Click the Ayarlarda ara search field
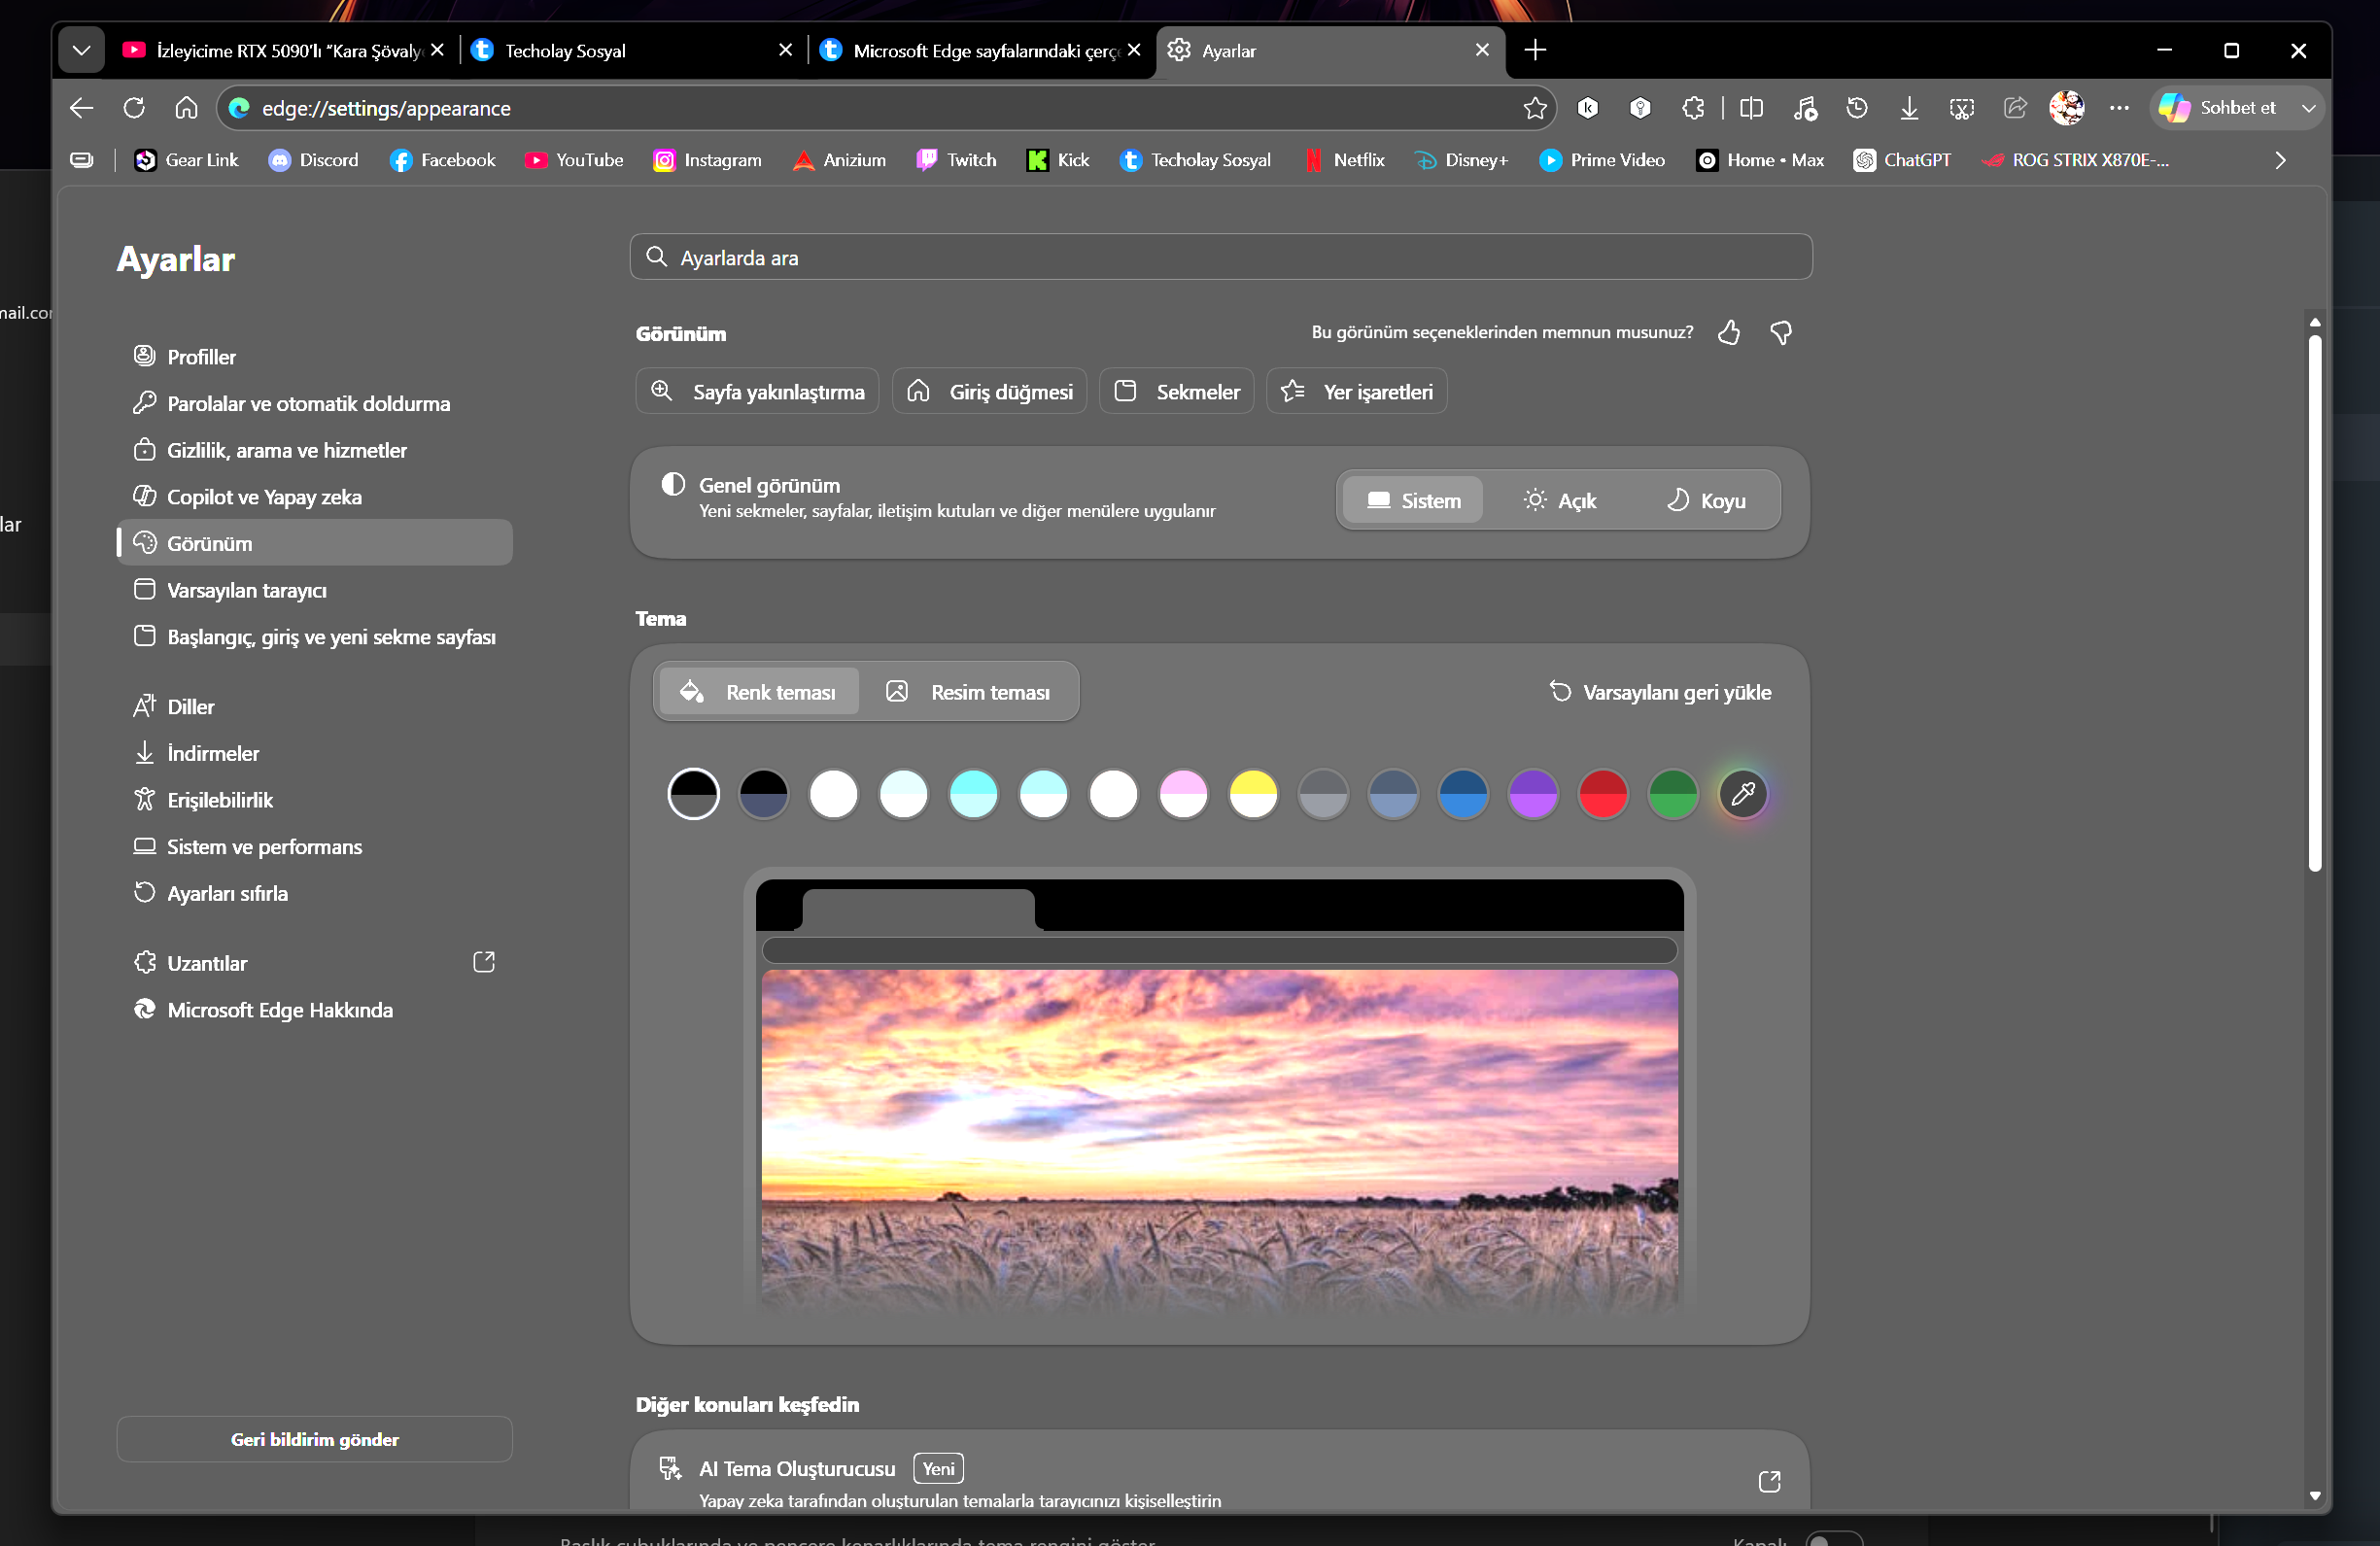 pos(1221,257)
